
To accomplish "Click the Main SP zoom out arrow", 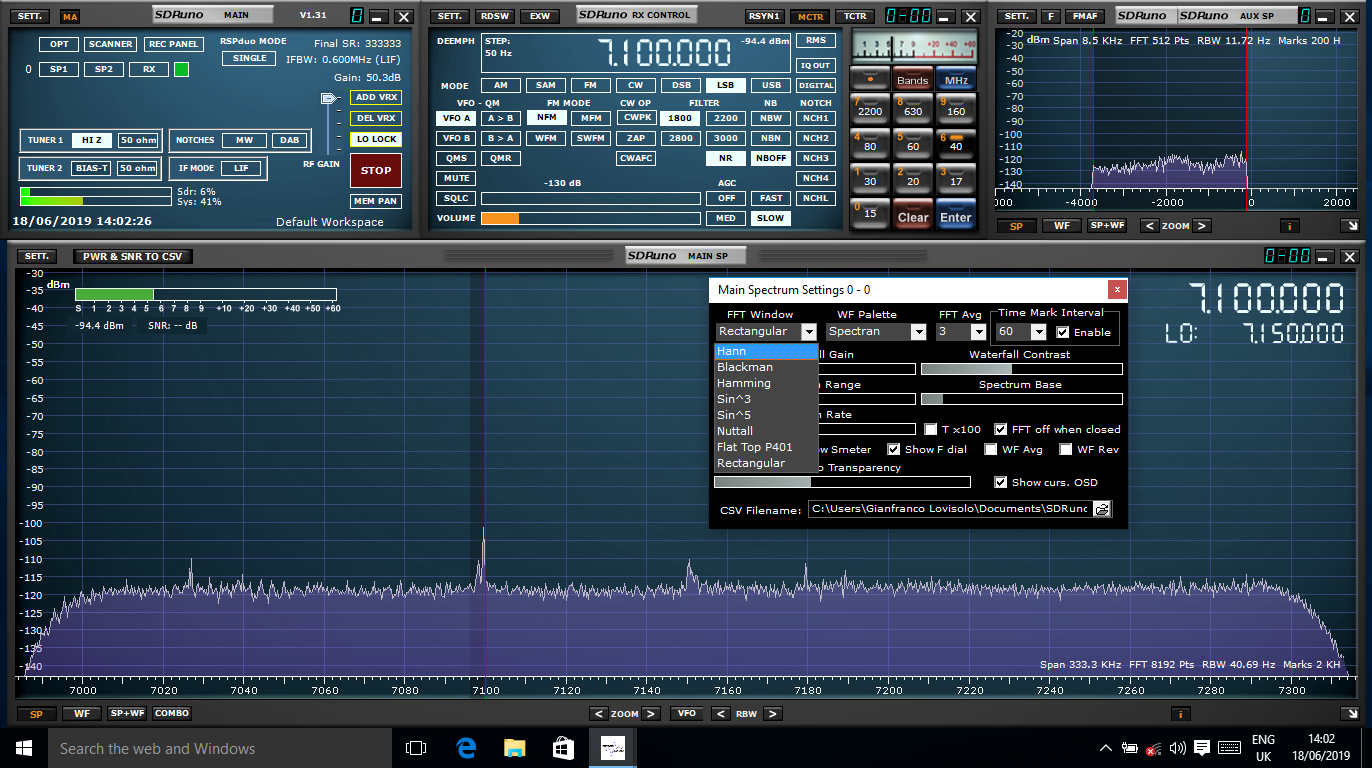I will (x=598, y=713).
